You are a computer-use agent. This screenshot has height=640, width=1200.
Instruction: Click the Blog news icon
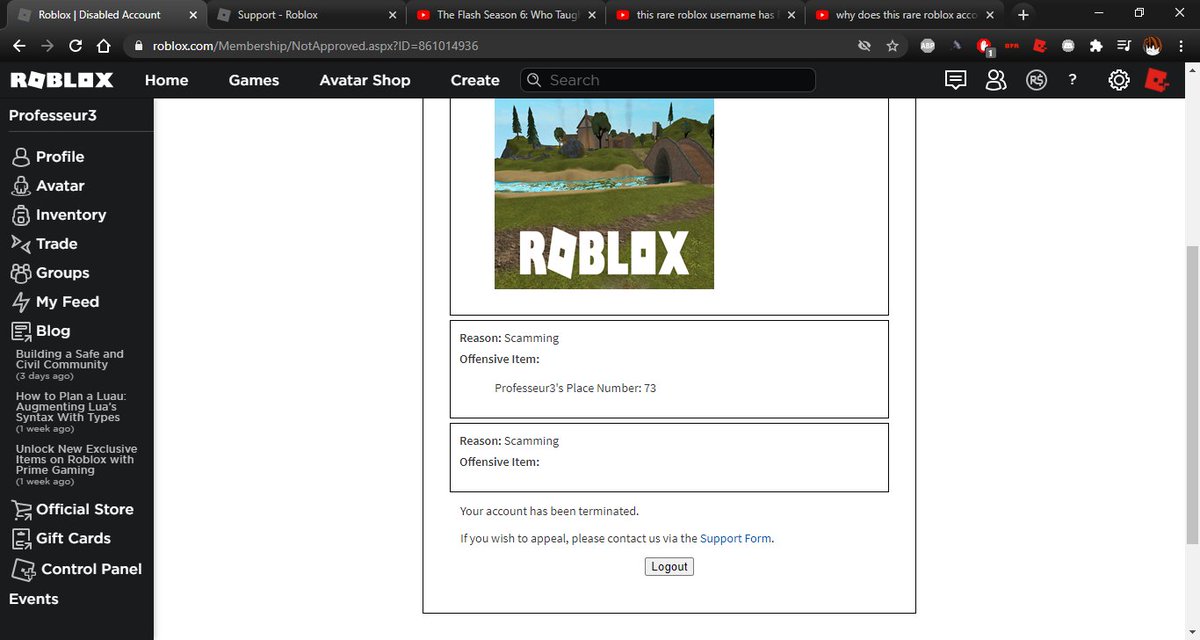pyautogui.click(x=21, y=331)
